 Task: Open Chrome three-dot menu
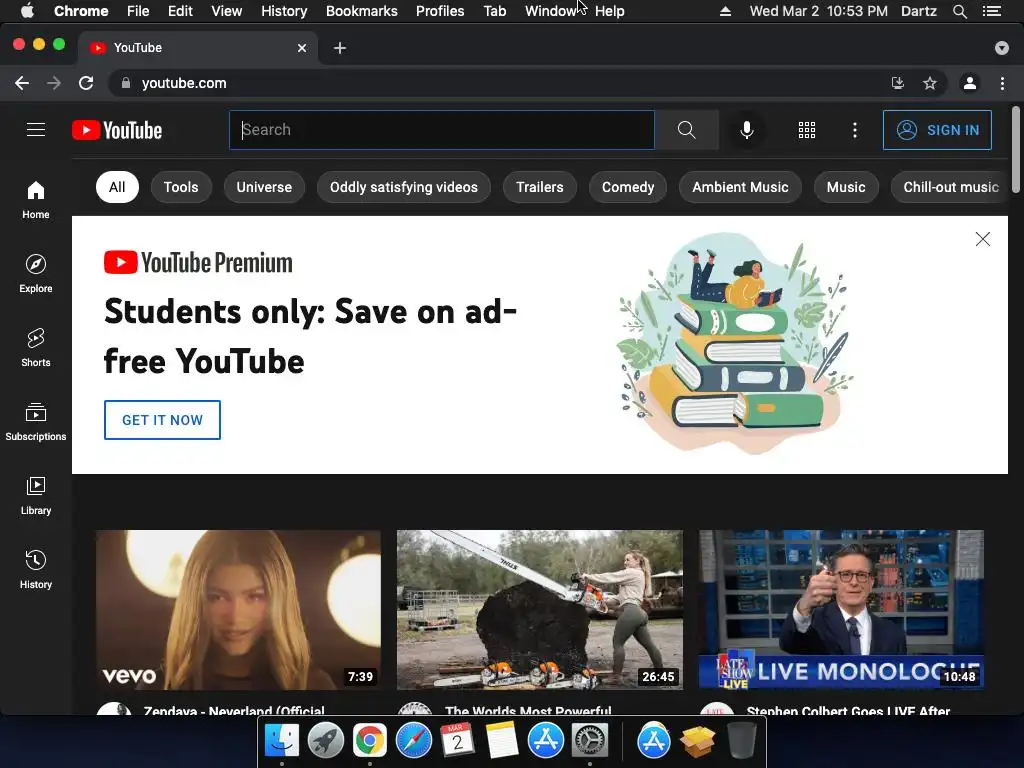coord(1002,83)
